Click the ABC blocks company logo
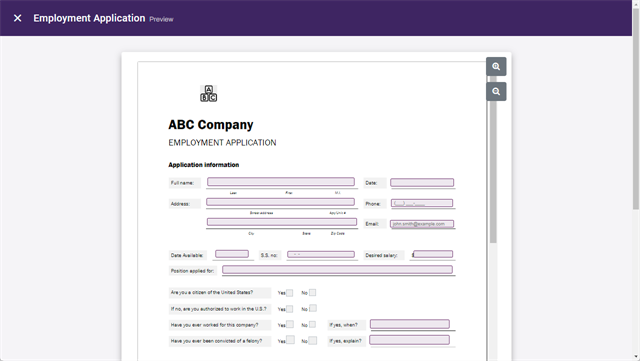Image resolution: width=640 pixels, height=361 pixels. pos(209,94)
